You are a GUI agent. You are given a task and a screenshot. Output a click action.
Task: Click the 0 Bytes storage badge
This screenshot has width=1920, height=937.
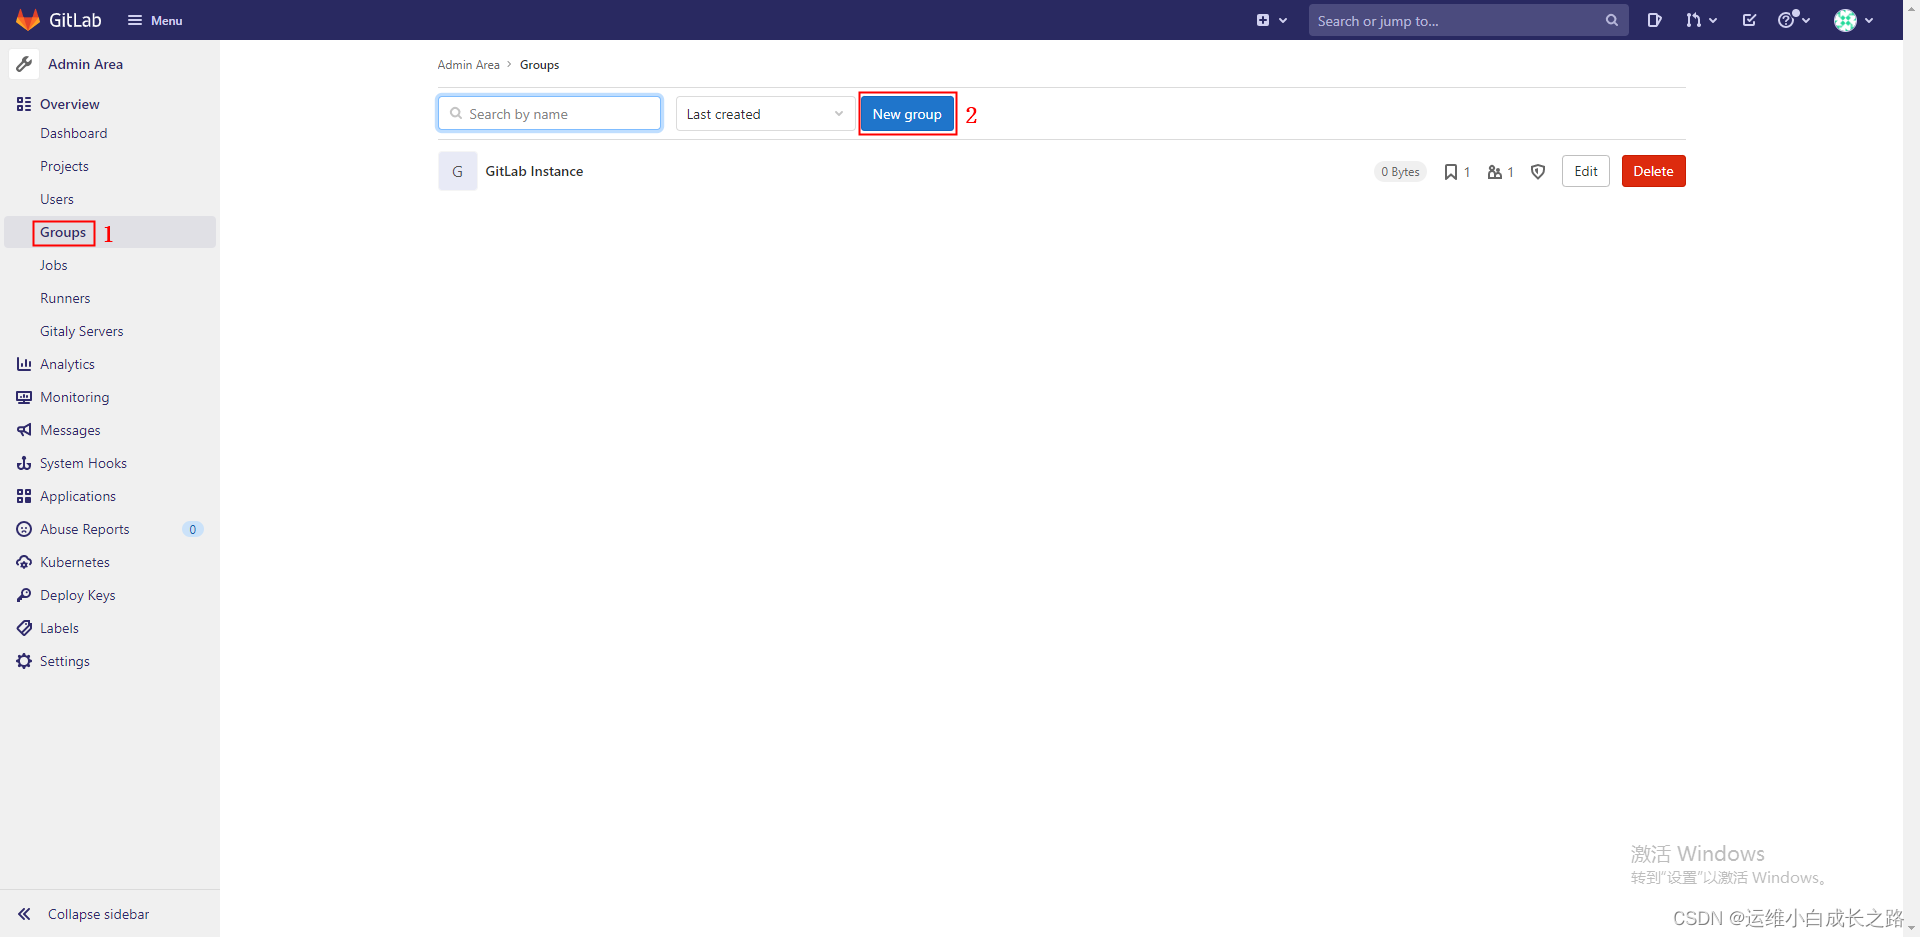click(1400, 172)
